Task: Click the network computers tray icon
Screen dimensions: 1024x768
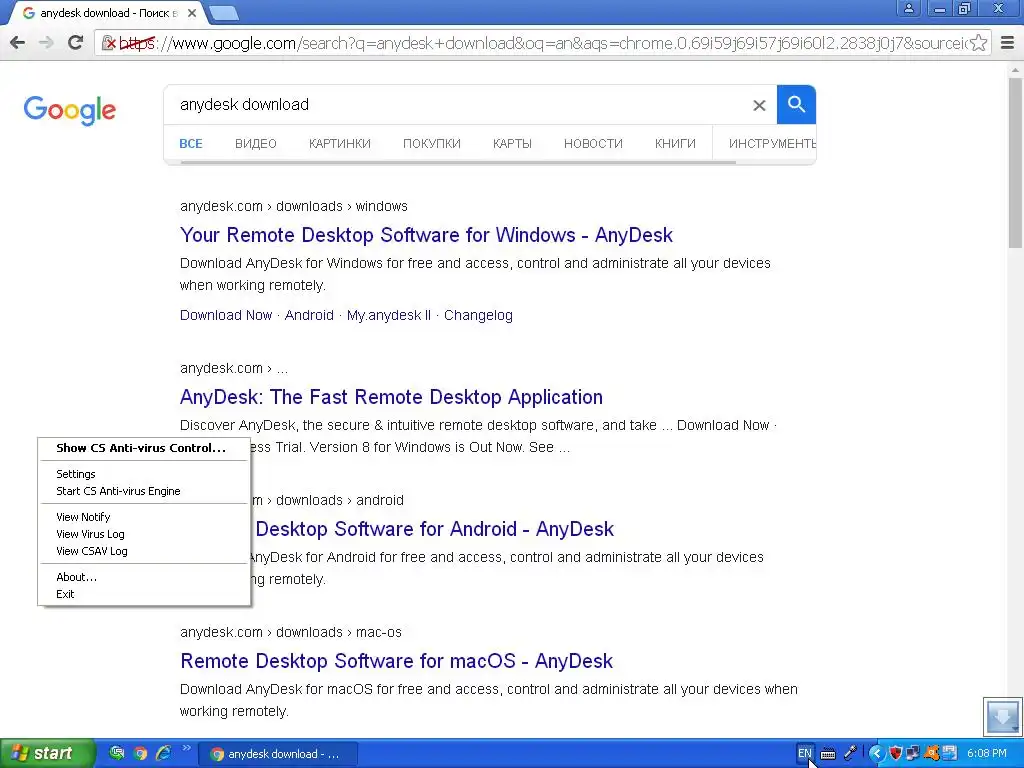Action: [x=913, y=754]
